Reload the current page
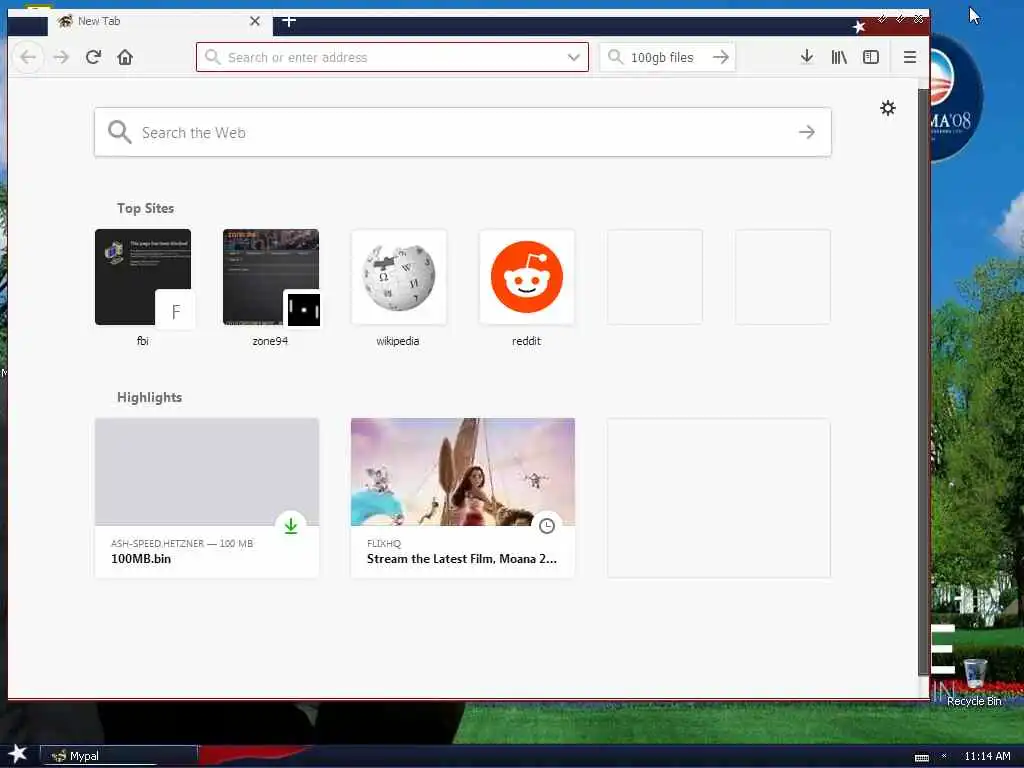Viewport: 1024px width, 768px height. click(x=93, y=57)
